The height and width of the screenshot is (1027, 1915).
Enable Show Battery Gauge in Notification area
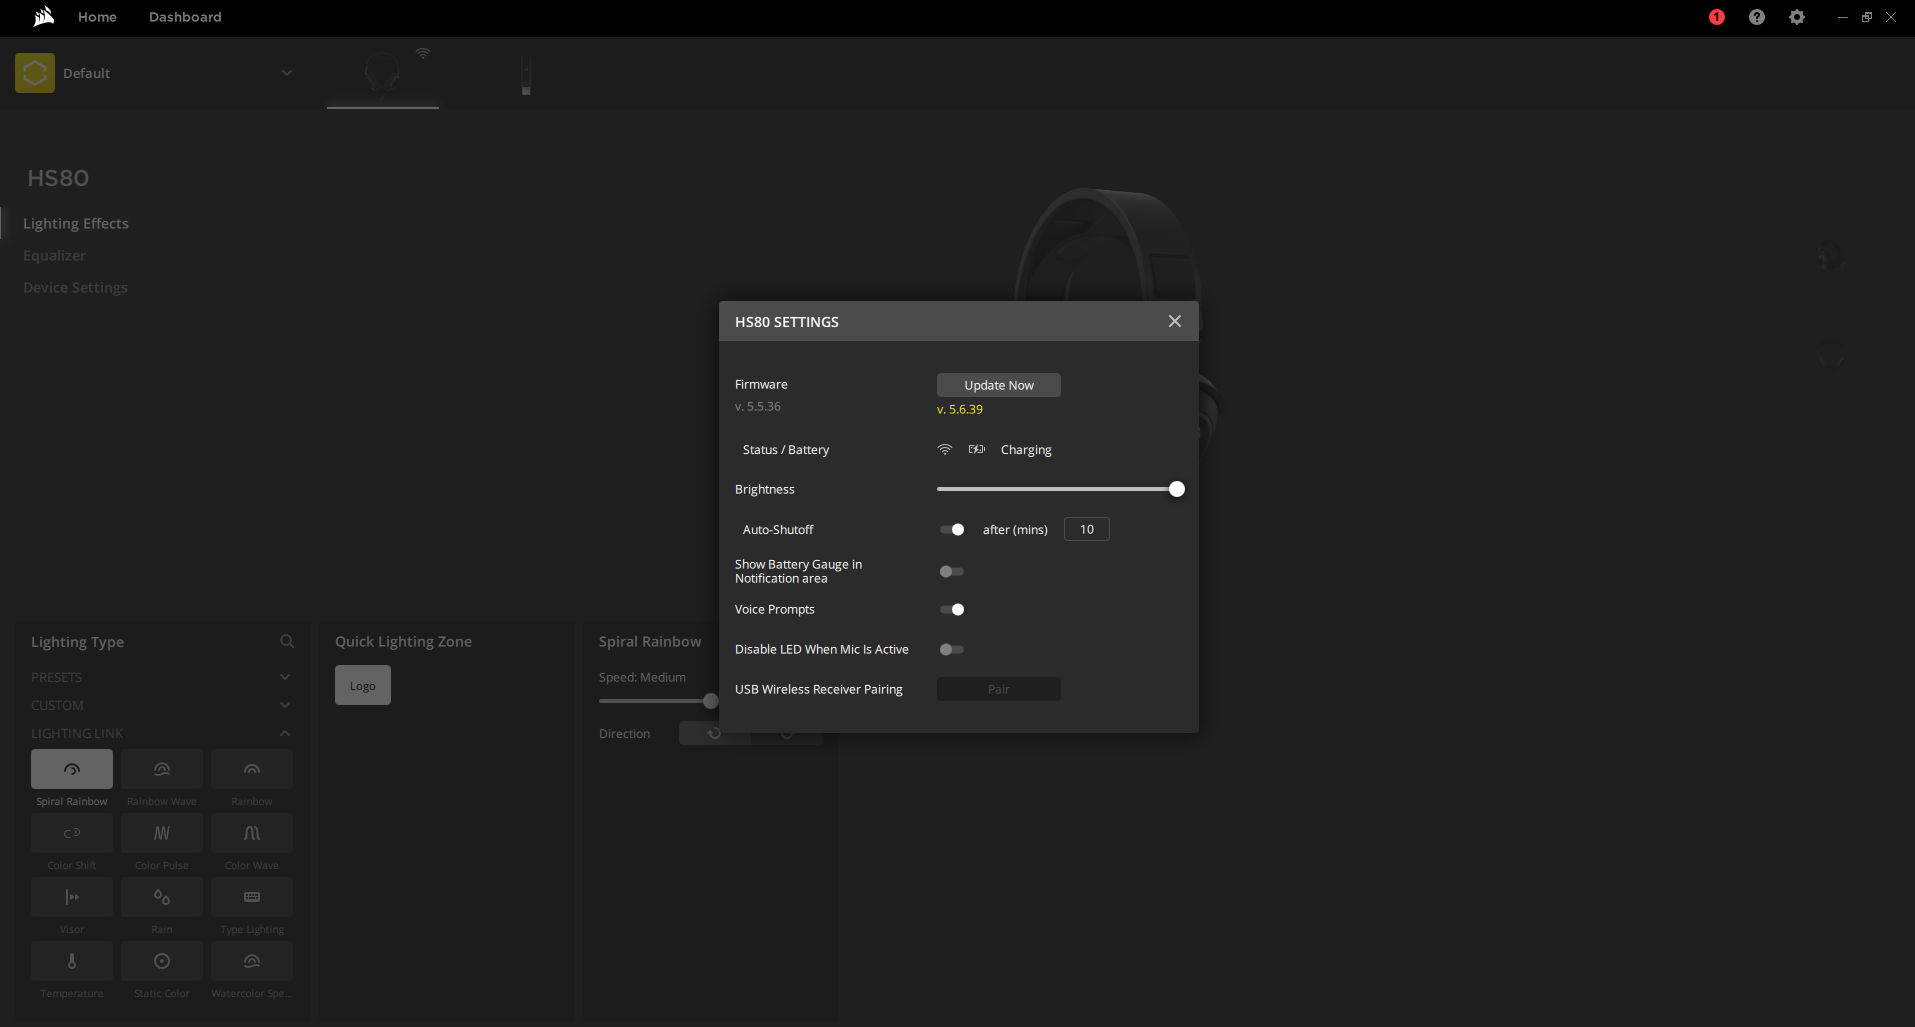point(952,572)
